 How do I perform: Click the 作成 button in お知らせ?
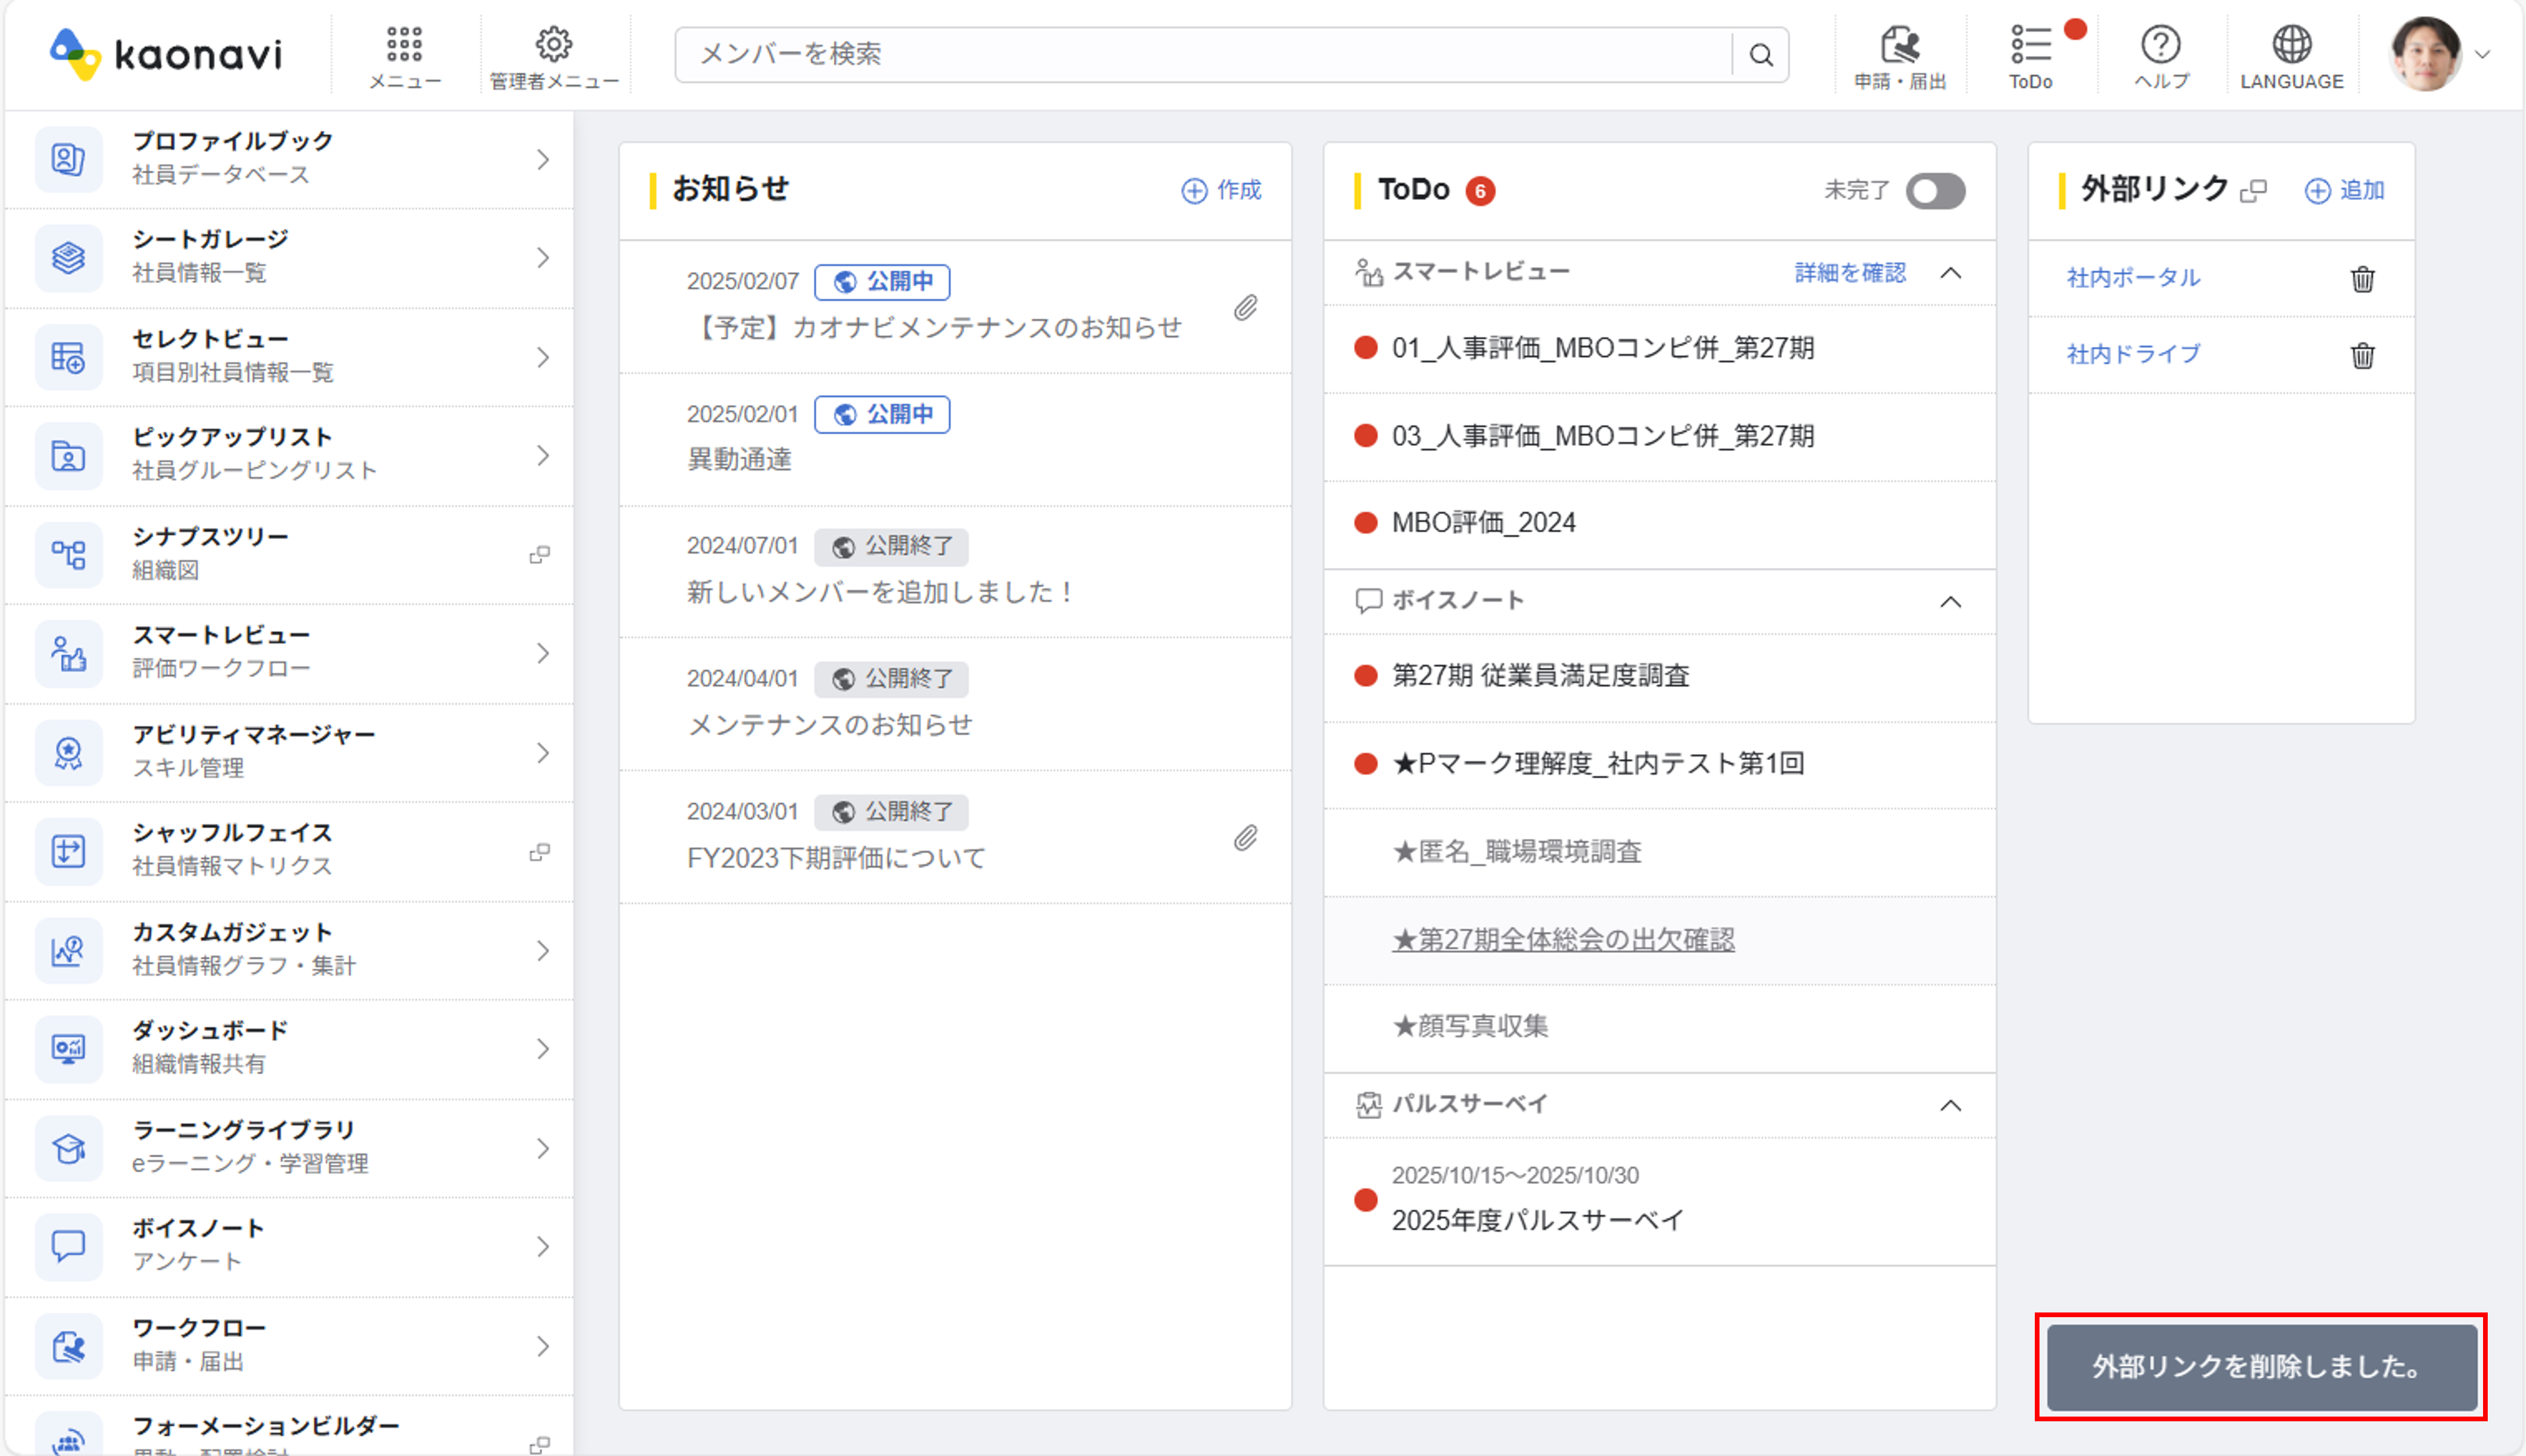tap(1222, 190)
